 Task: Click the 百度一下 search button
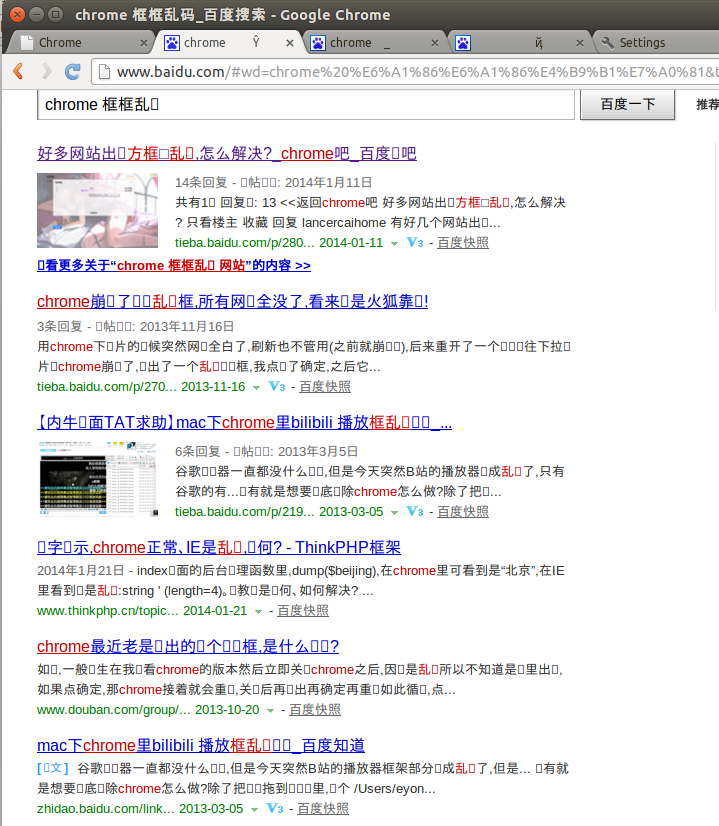pyautogui.click(x=627, y=104)
